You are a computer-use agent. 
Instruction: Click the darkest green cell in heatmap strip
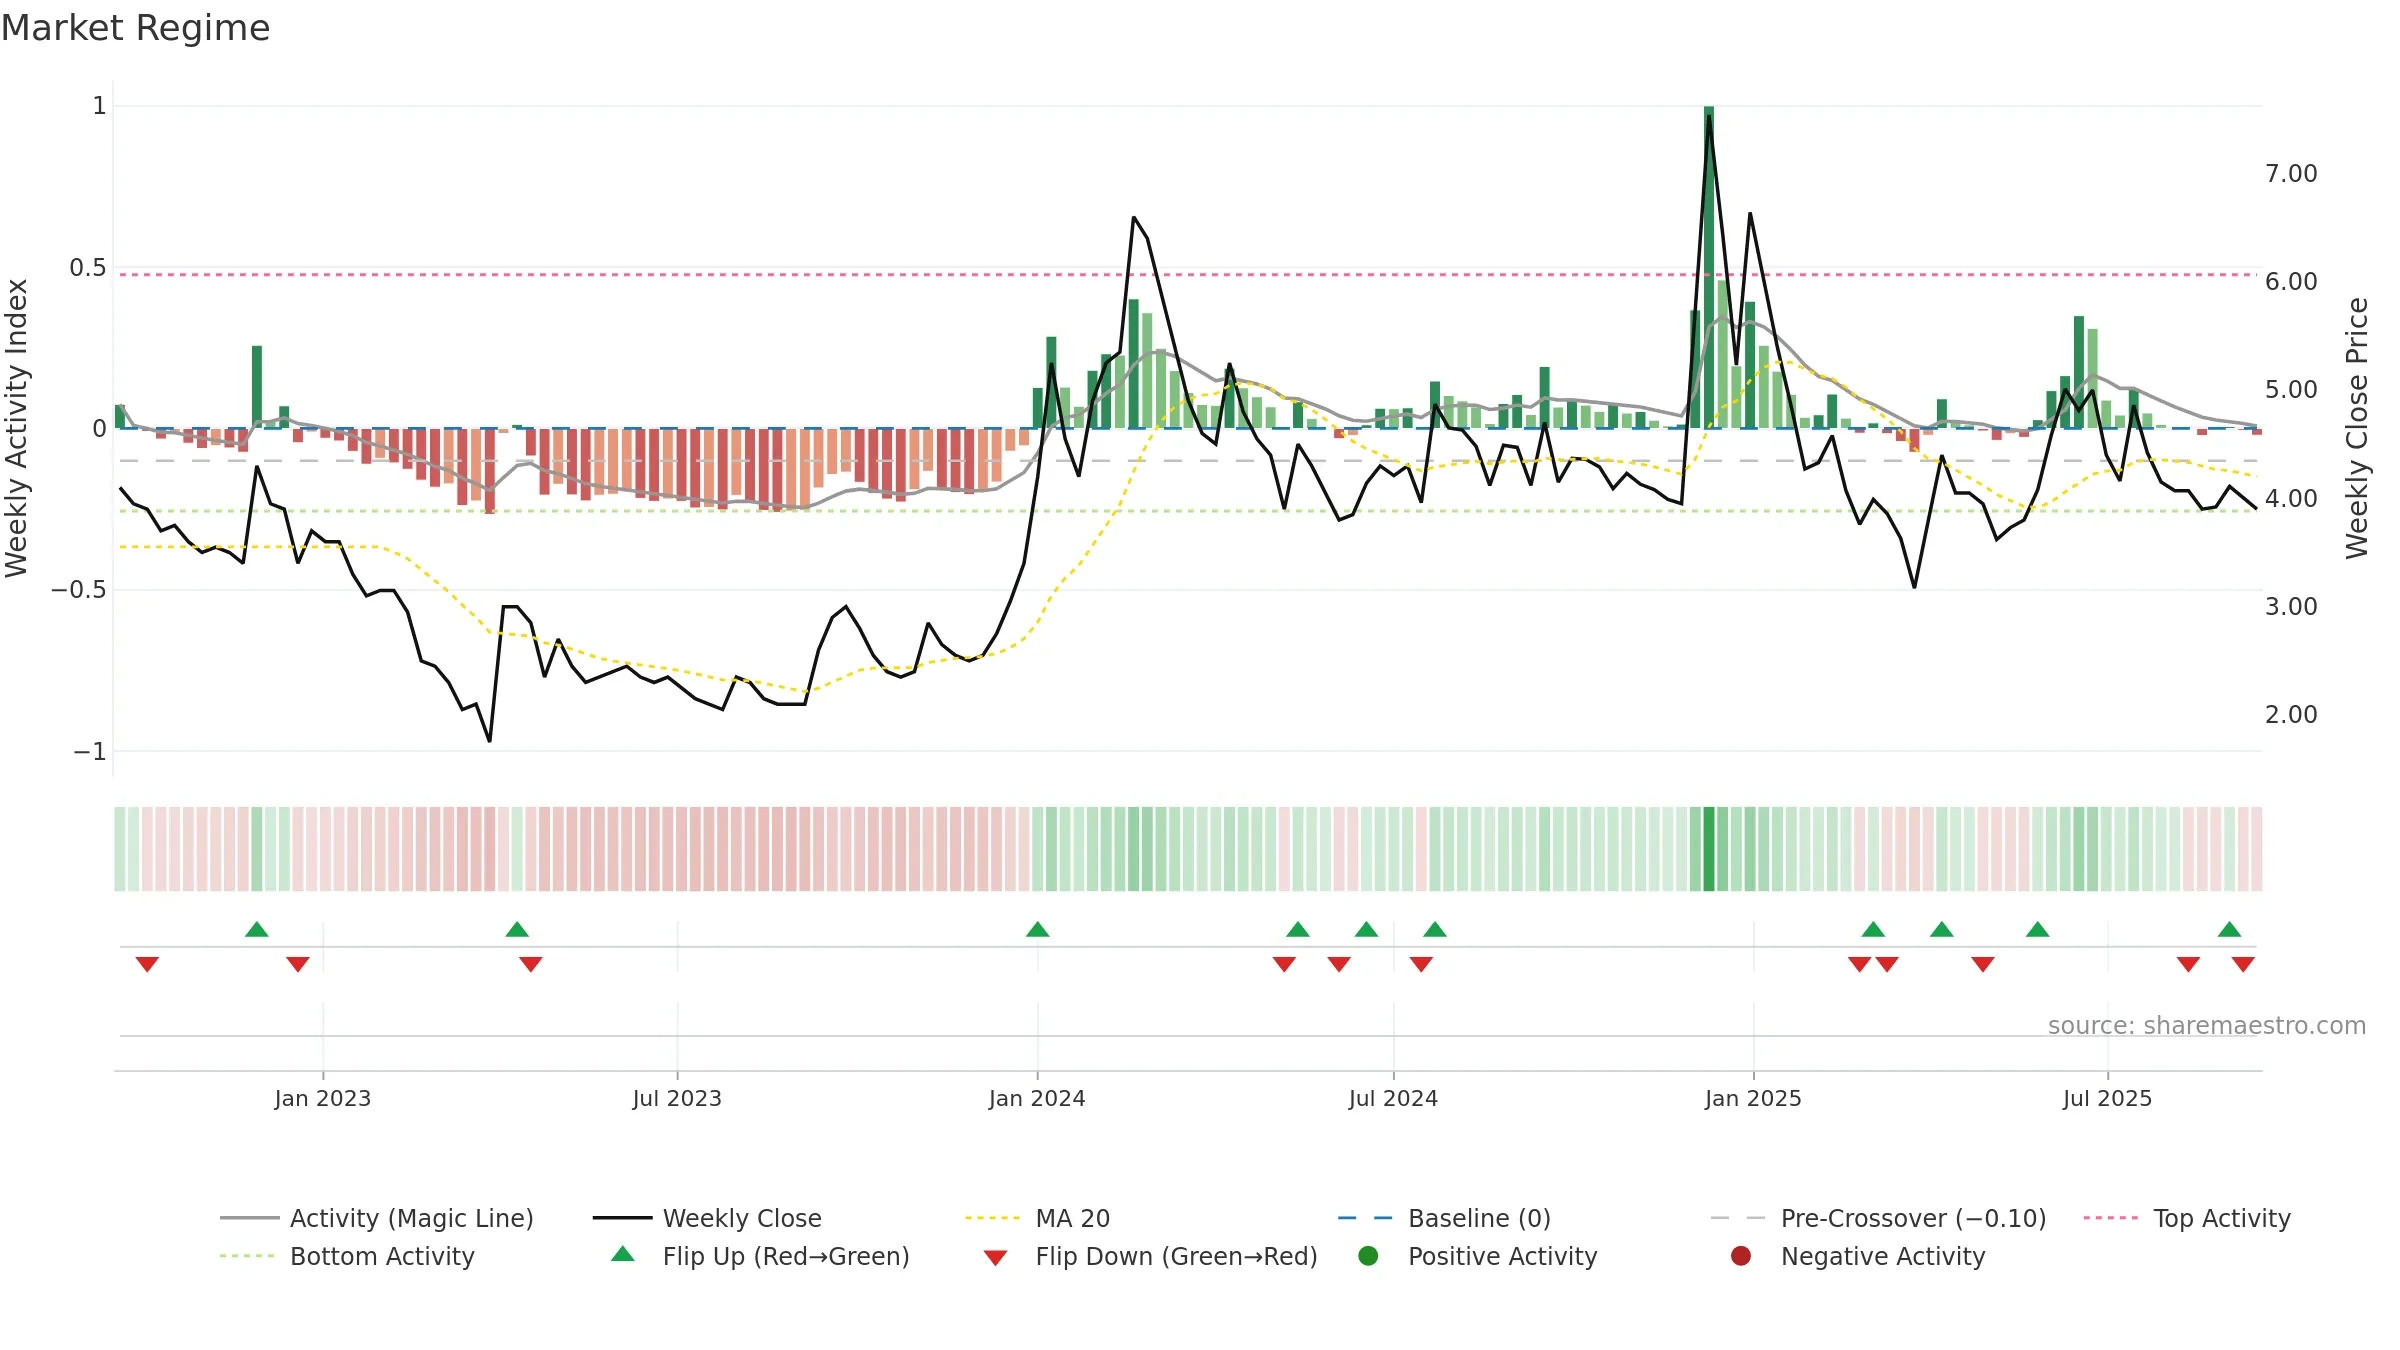point(1709,849)
